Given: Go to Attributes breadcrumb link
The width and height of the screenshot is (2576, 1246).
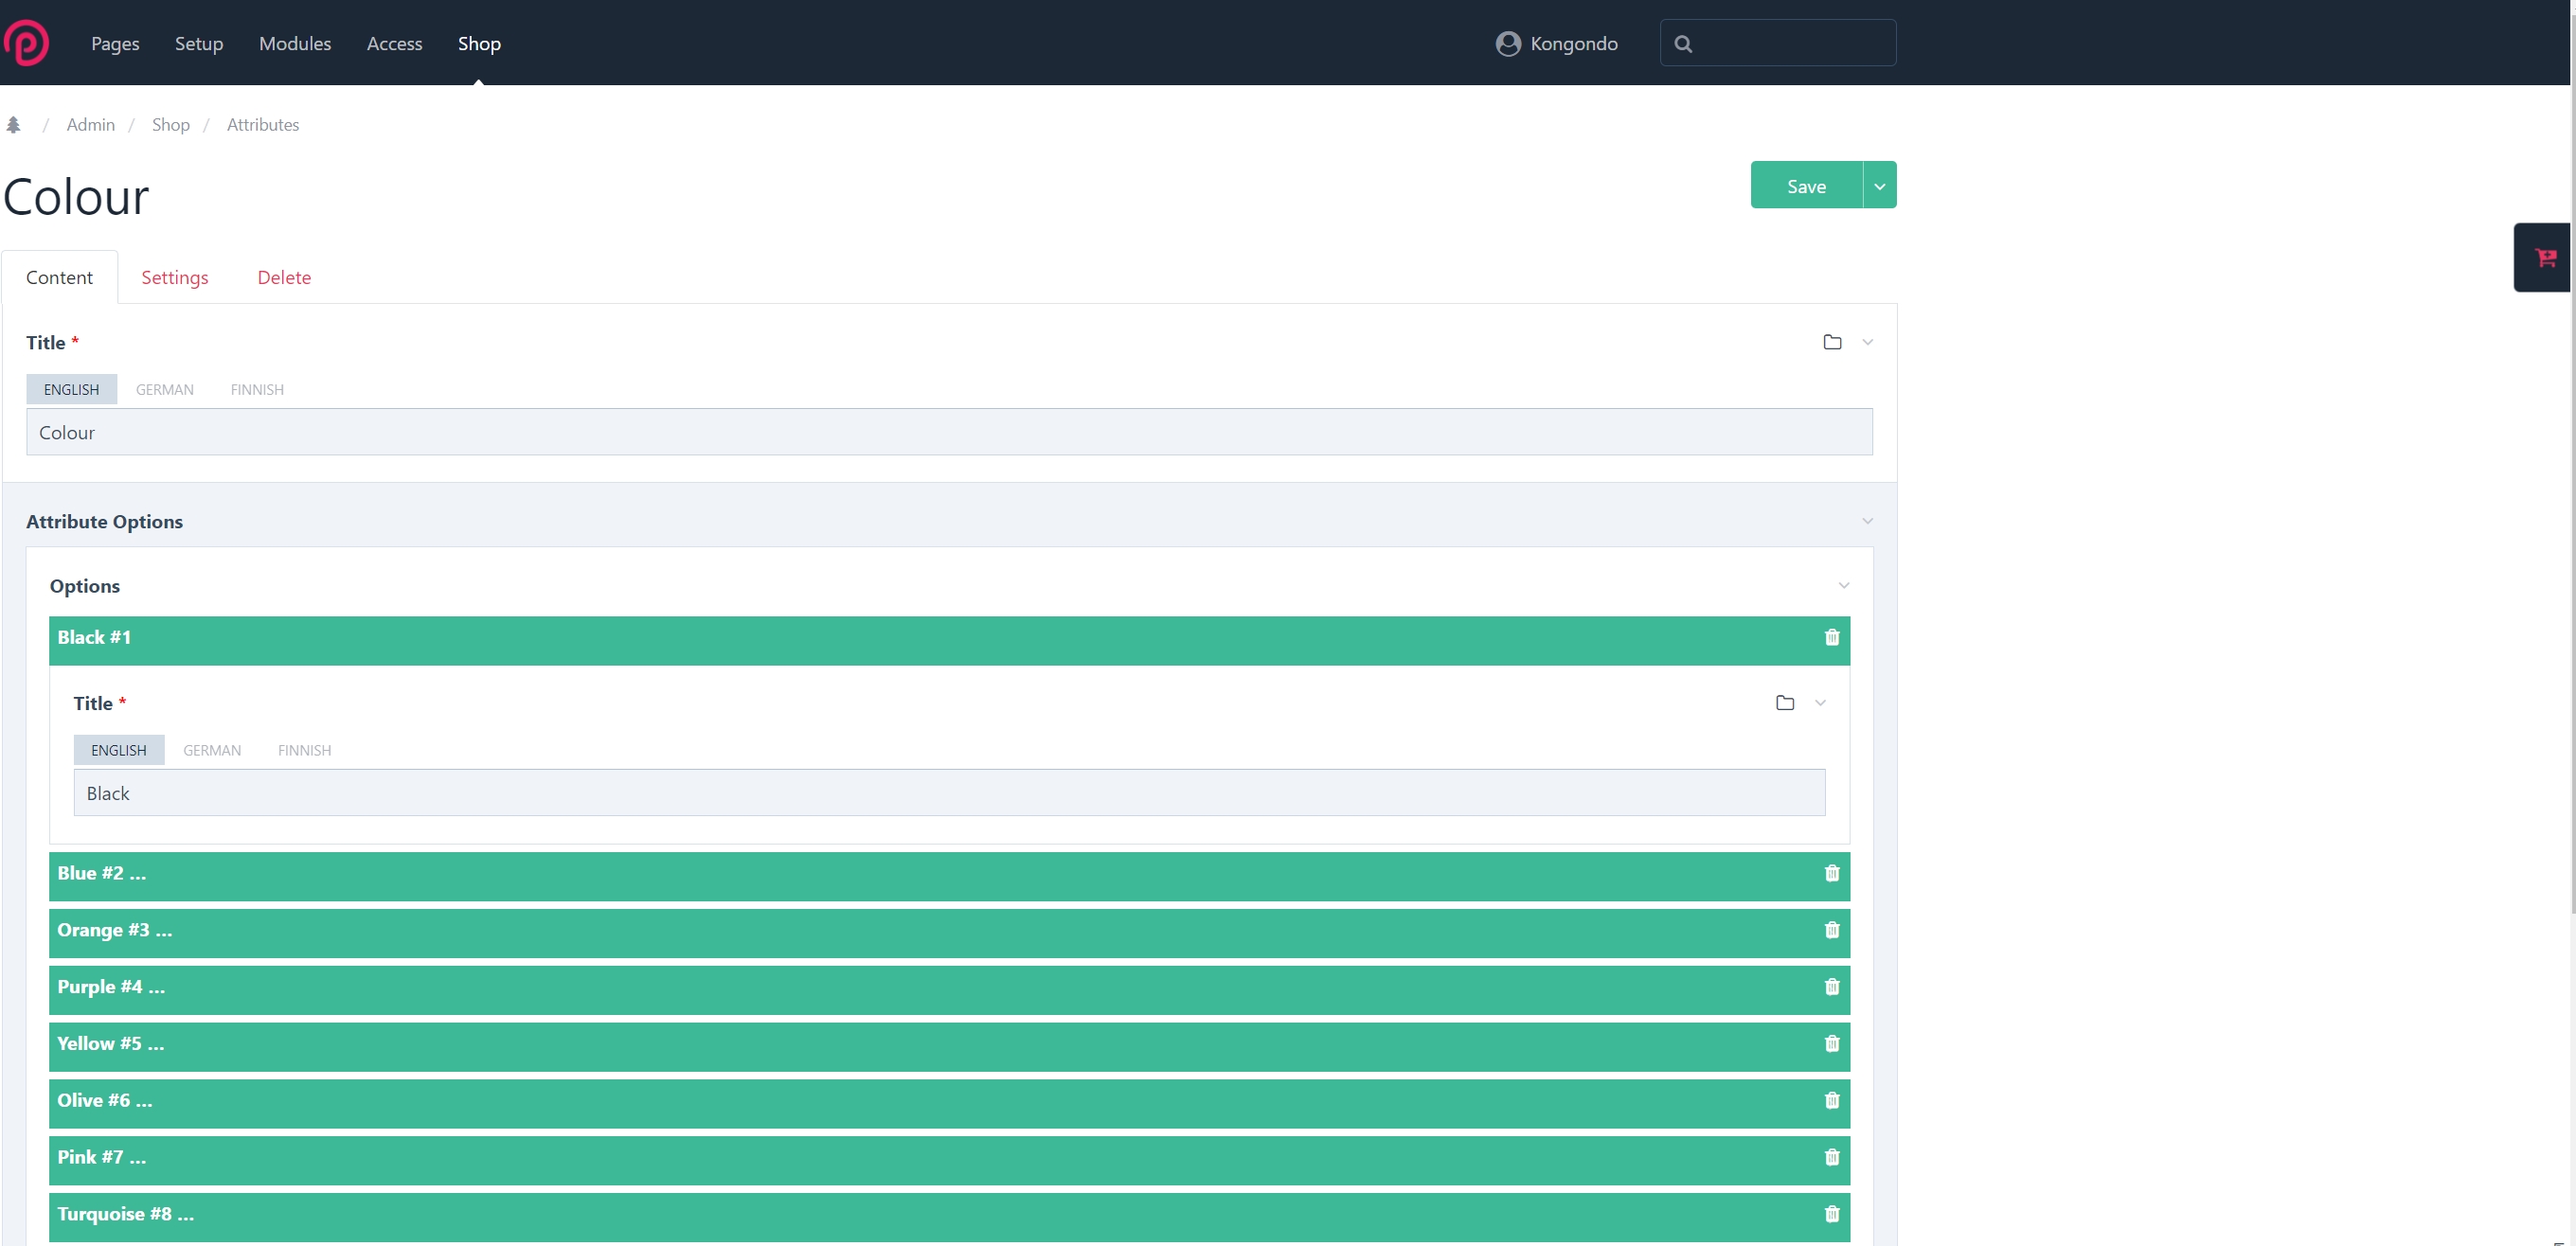Looking at the screenshot, I should point(263,125).
